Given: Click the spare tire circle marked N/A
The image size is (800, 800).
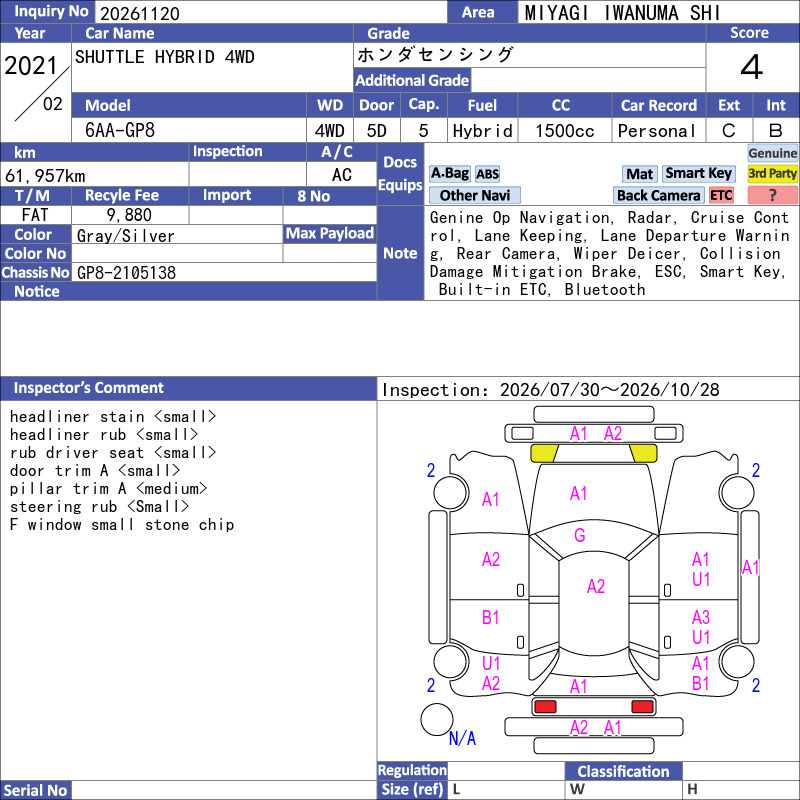Looking at the screenshot, I should coord(437,719).
